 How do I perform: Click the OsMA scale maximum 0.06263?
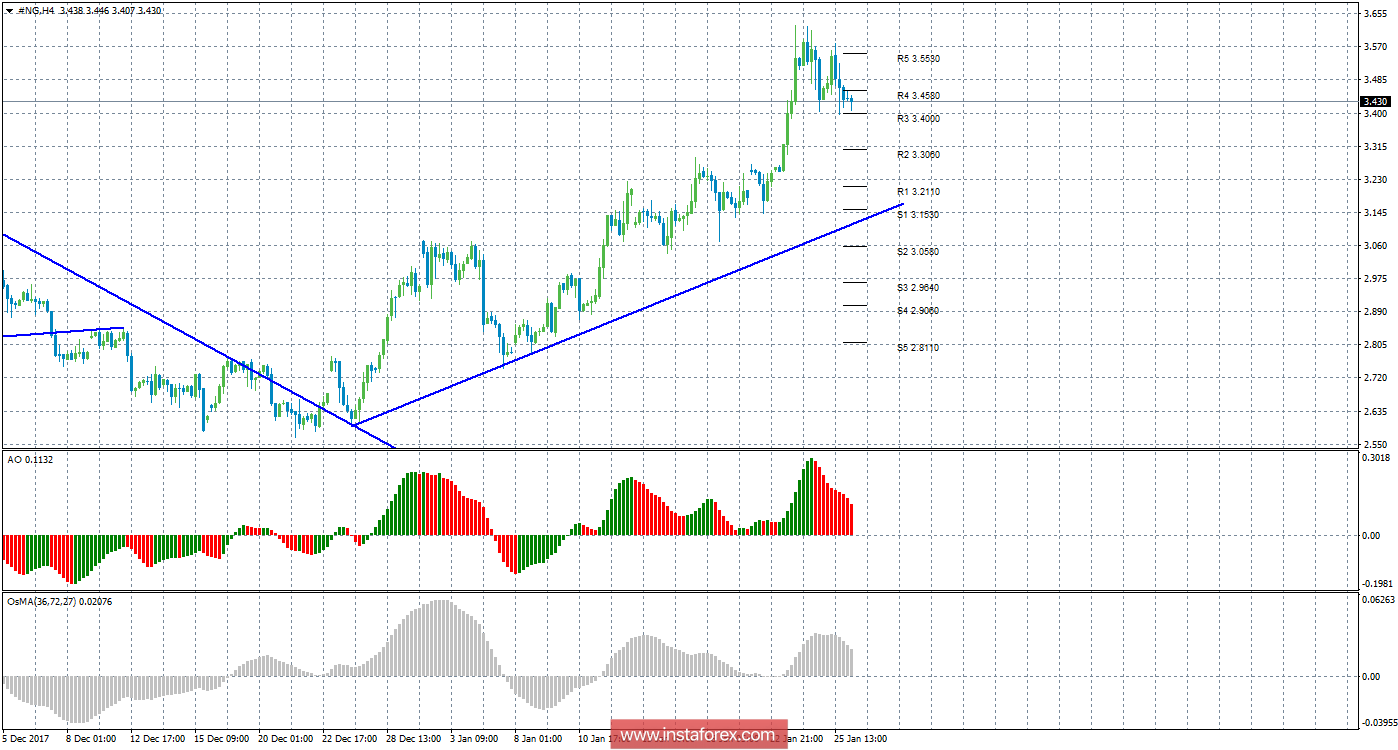1377,600
